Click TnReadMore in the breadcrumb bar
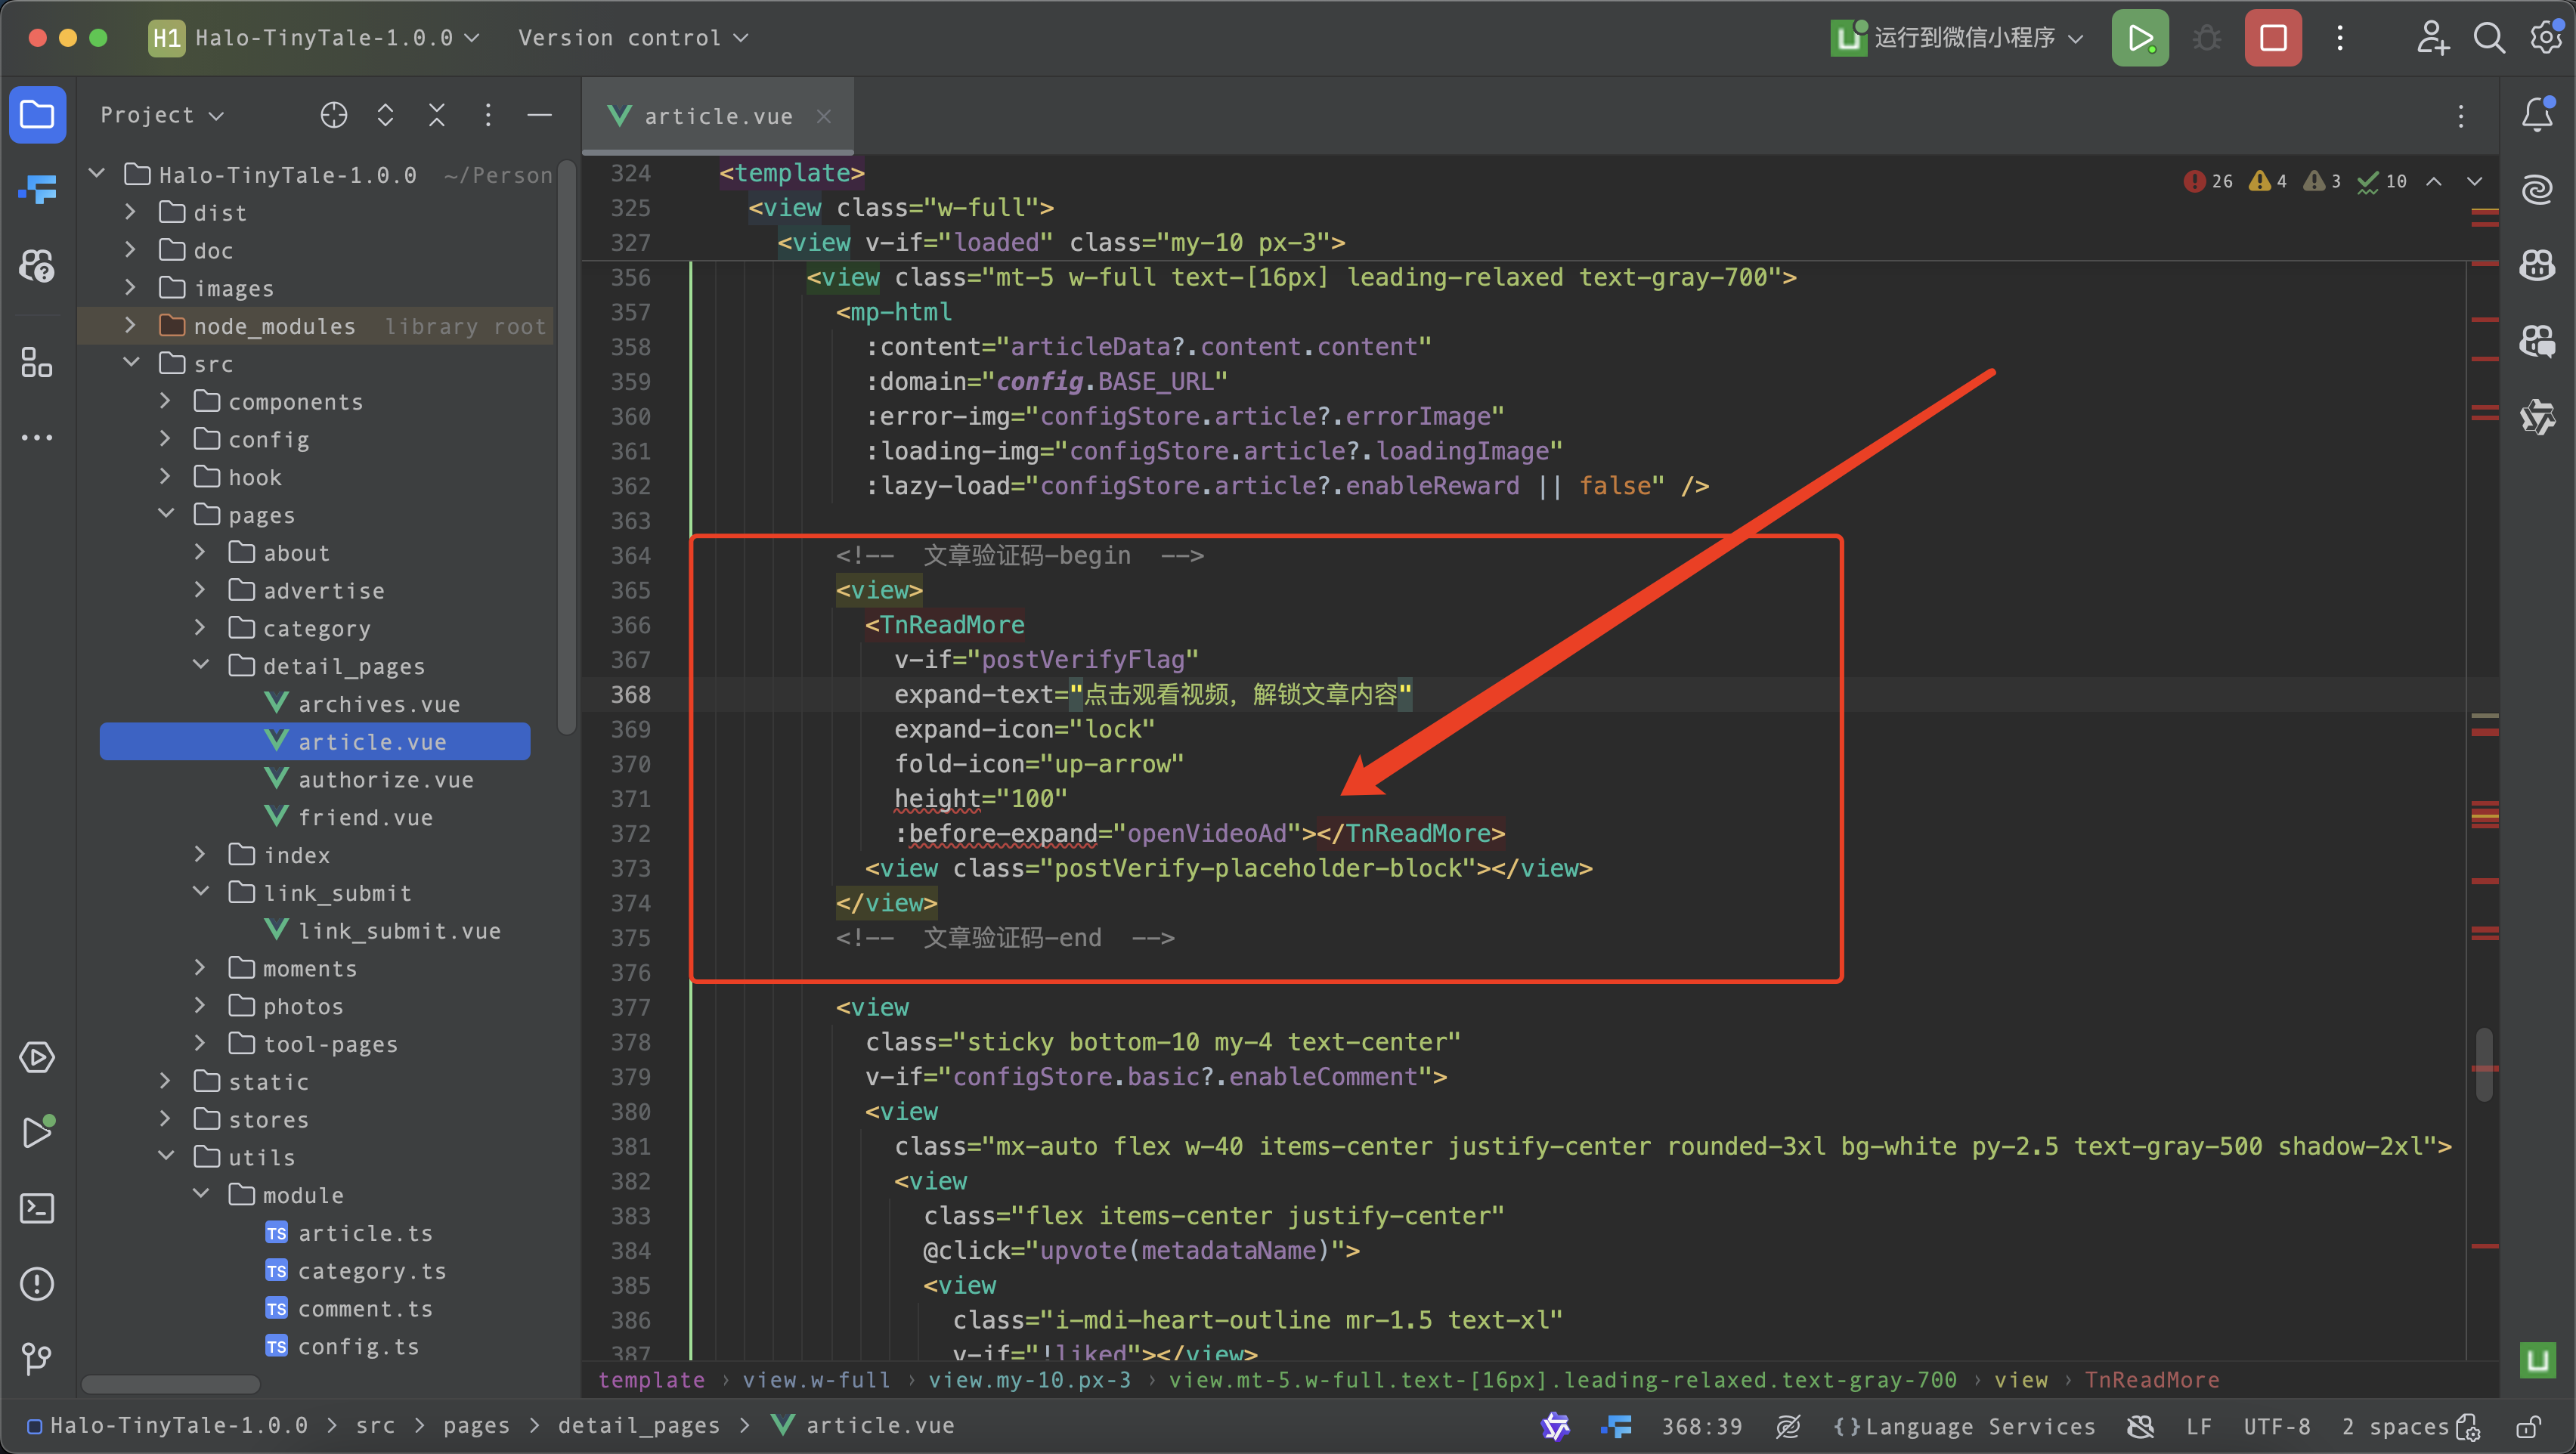Image resolution: width=2576 pixels, height=1454 pixels. tap(2151, 1379)
